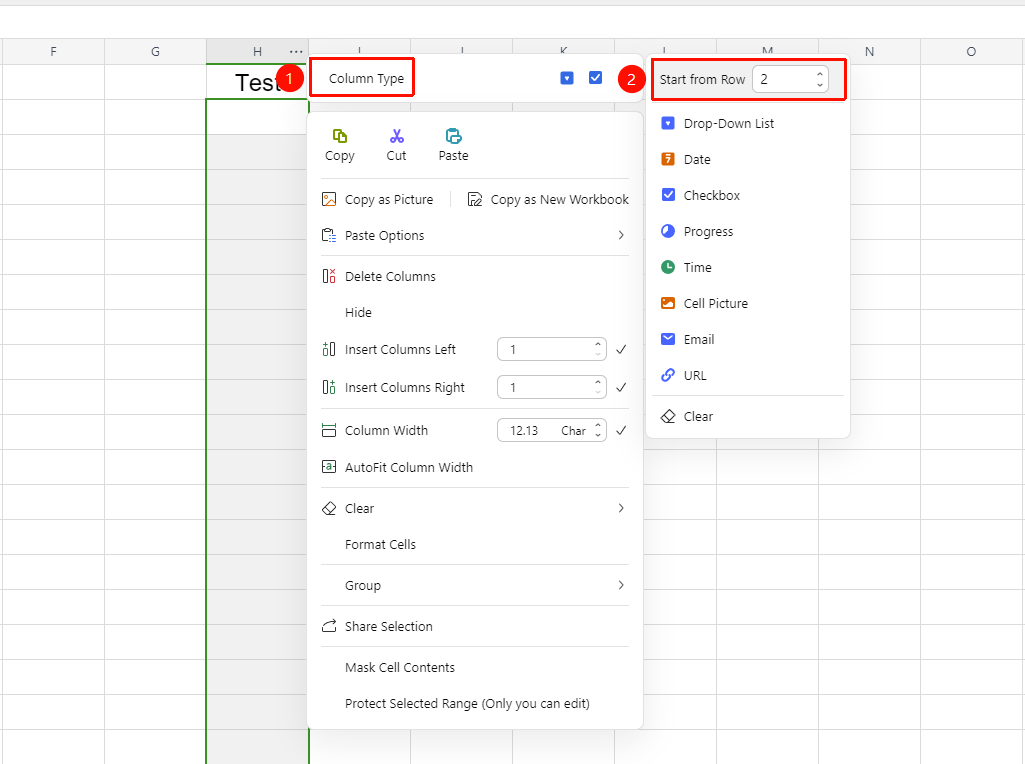The image size is (1025, 764).
Task: Click the checkbox shortcut icon beside Column Type
Action: (596, 78)
